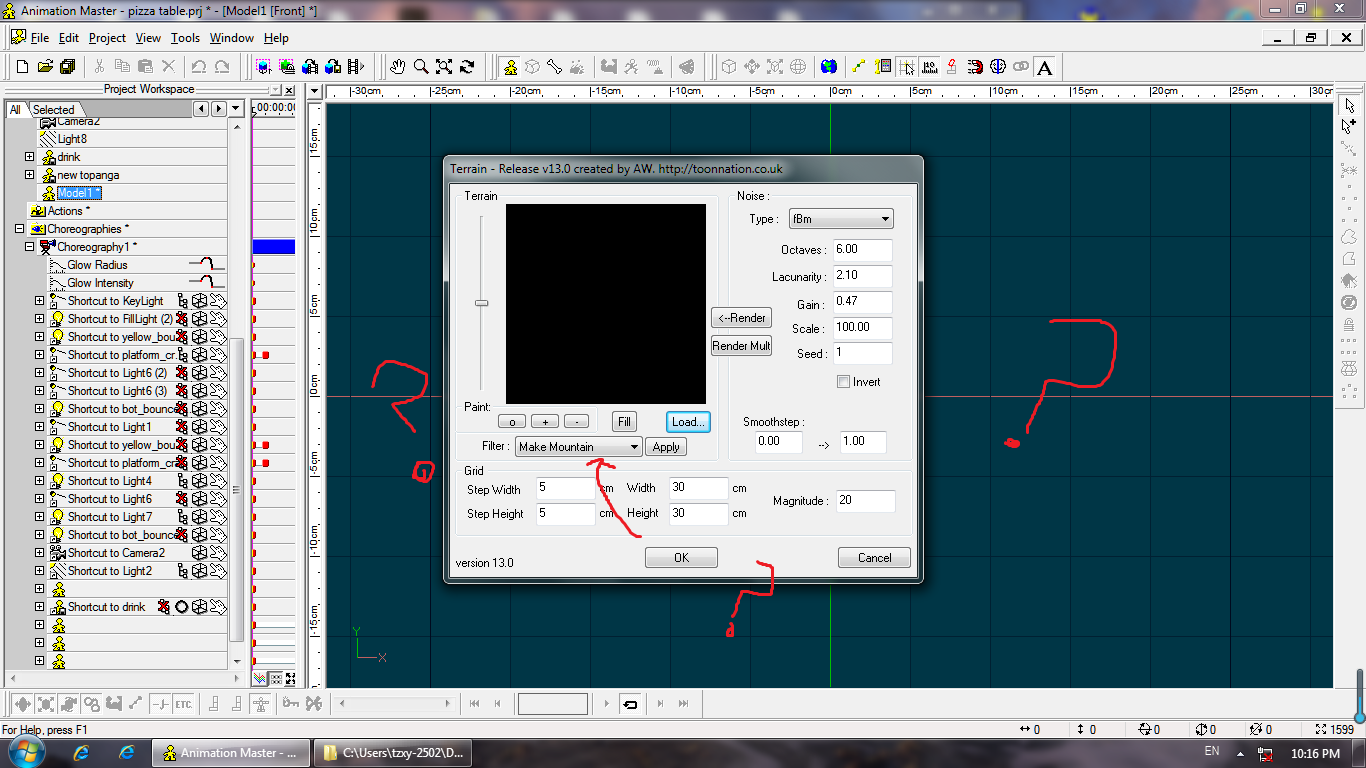Viewport: 1366px width, 768px height.
Task: Click the Apply filter button
Action: click(x=666, y=447)
